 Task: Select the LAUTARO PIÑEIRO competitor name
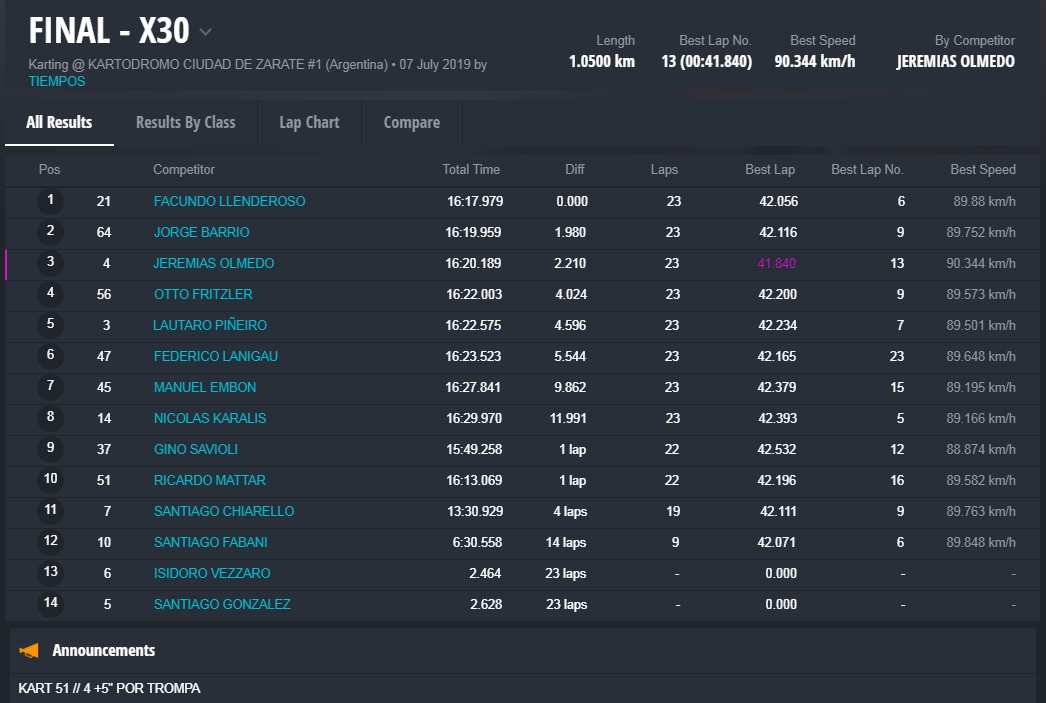point(209,325)
